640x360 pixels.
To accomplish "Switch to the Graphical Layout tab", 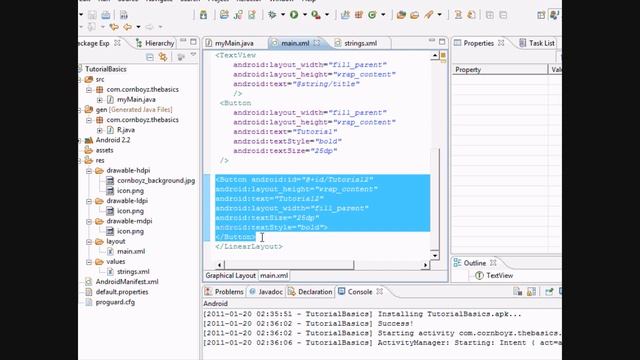I will (231, 276).
